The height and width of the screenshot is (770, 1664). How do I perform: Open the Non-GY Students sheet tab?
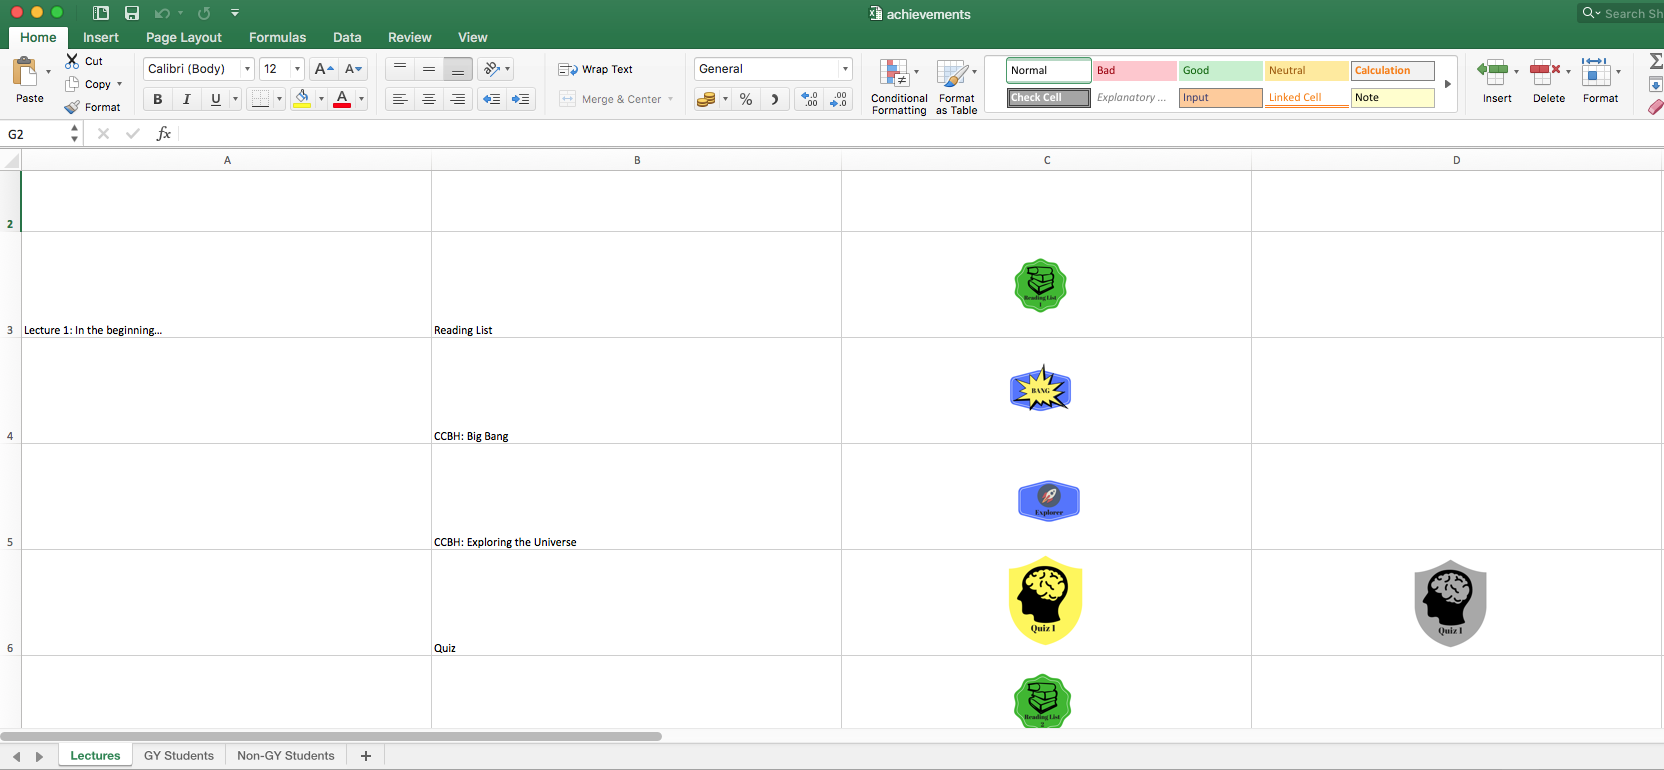[x=286, y=756]
